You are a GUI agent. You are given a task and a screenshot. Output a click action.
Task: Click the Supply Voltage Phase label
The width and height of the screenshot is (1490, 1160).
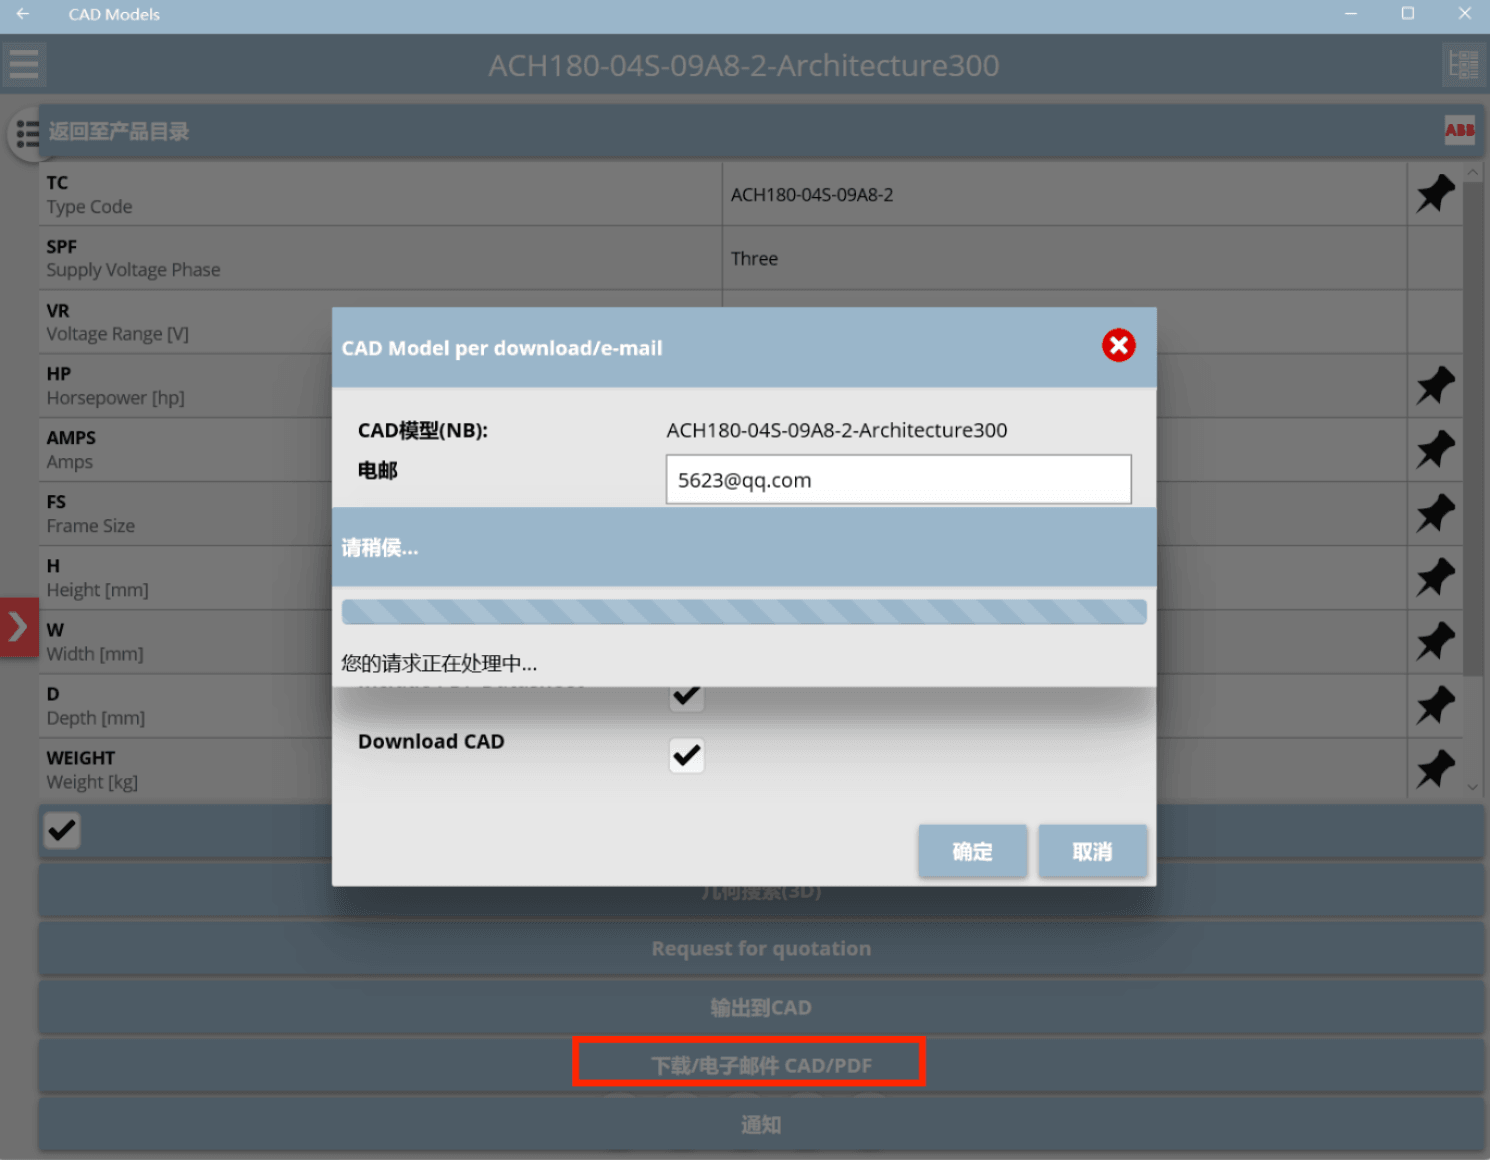pos(133,270)
